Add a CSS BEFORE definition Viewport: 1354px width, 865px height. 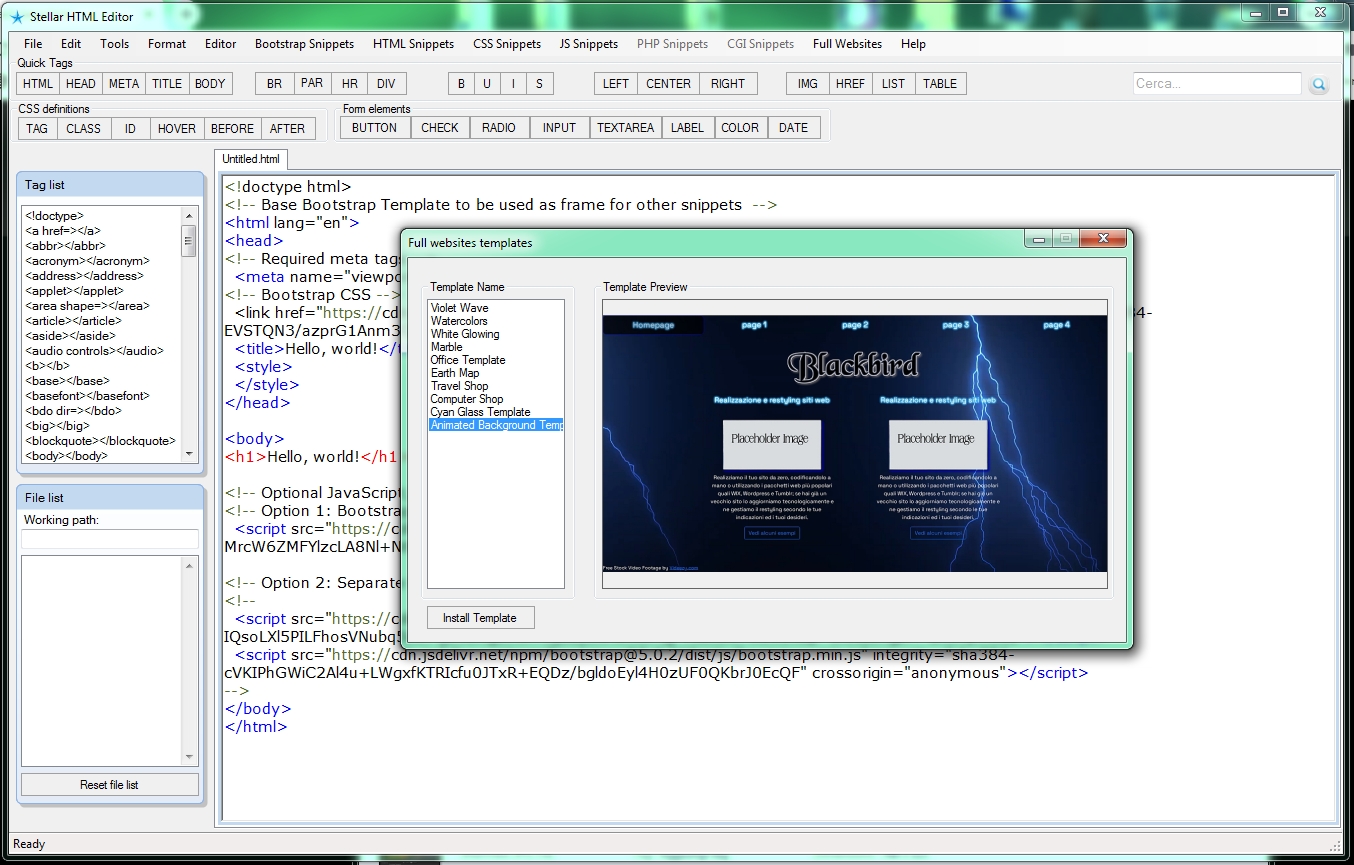click(232, 128)
